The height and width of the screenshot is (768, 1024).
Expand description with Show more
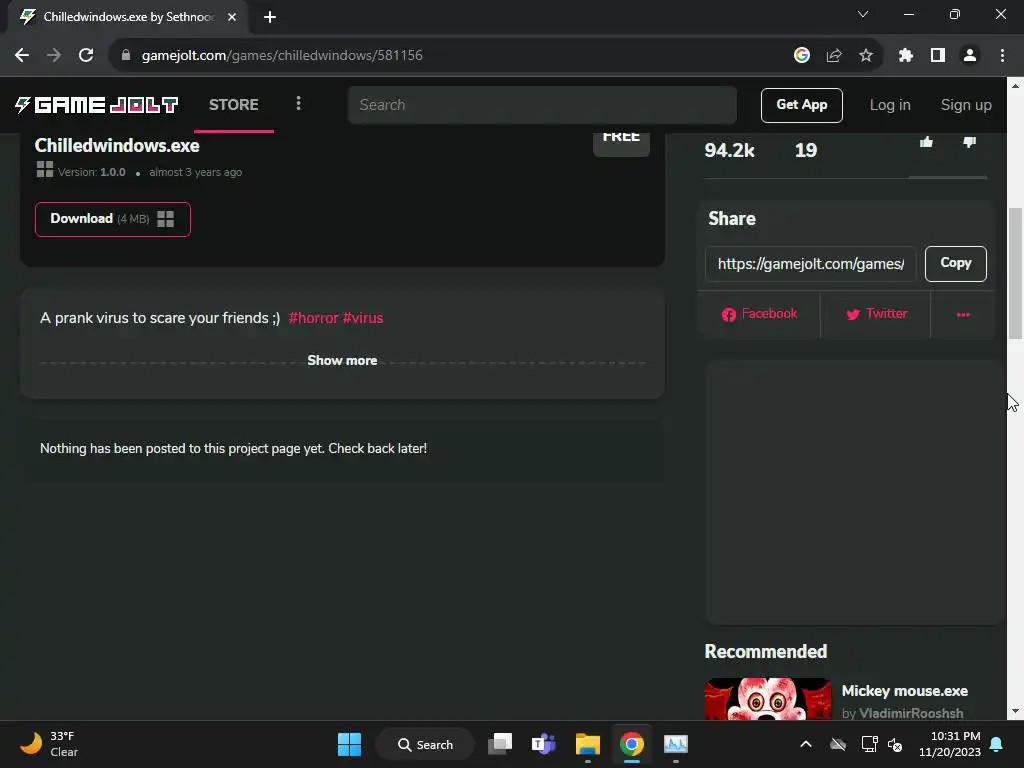[342, 360]
